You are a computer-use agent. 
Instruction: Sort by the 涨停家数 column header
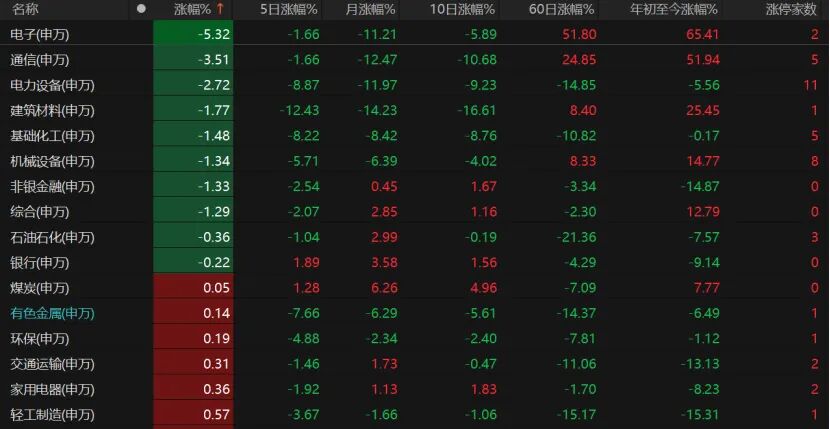(x=791, y=9)
